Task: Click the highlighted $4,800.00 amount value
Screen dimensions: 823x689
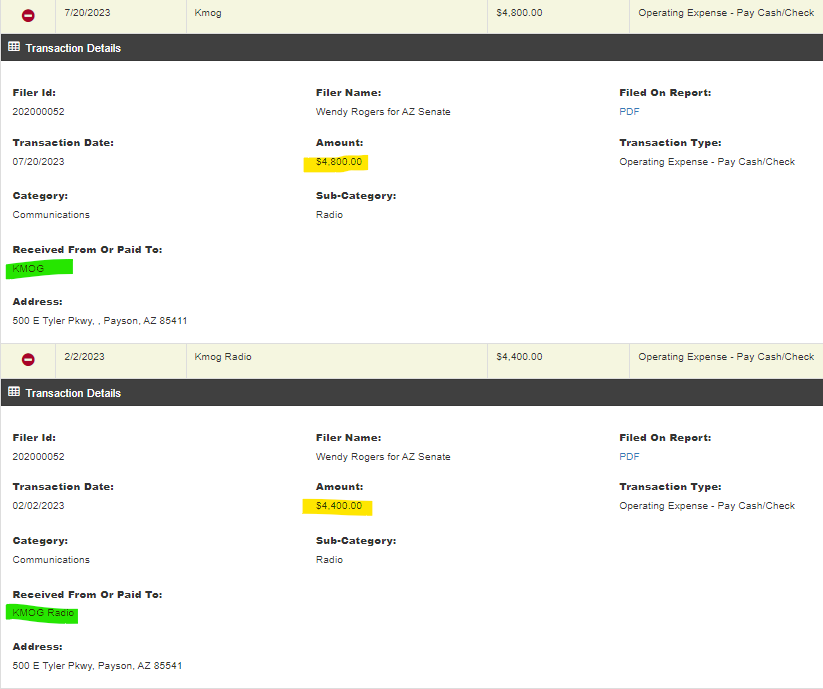Action: pyautogui.click(x=339, y=162)
